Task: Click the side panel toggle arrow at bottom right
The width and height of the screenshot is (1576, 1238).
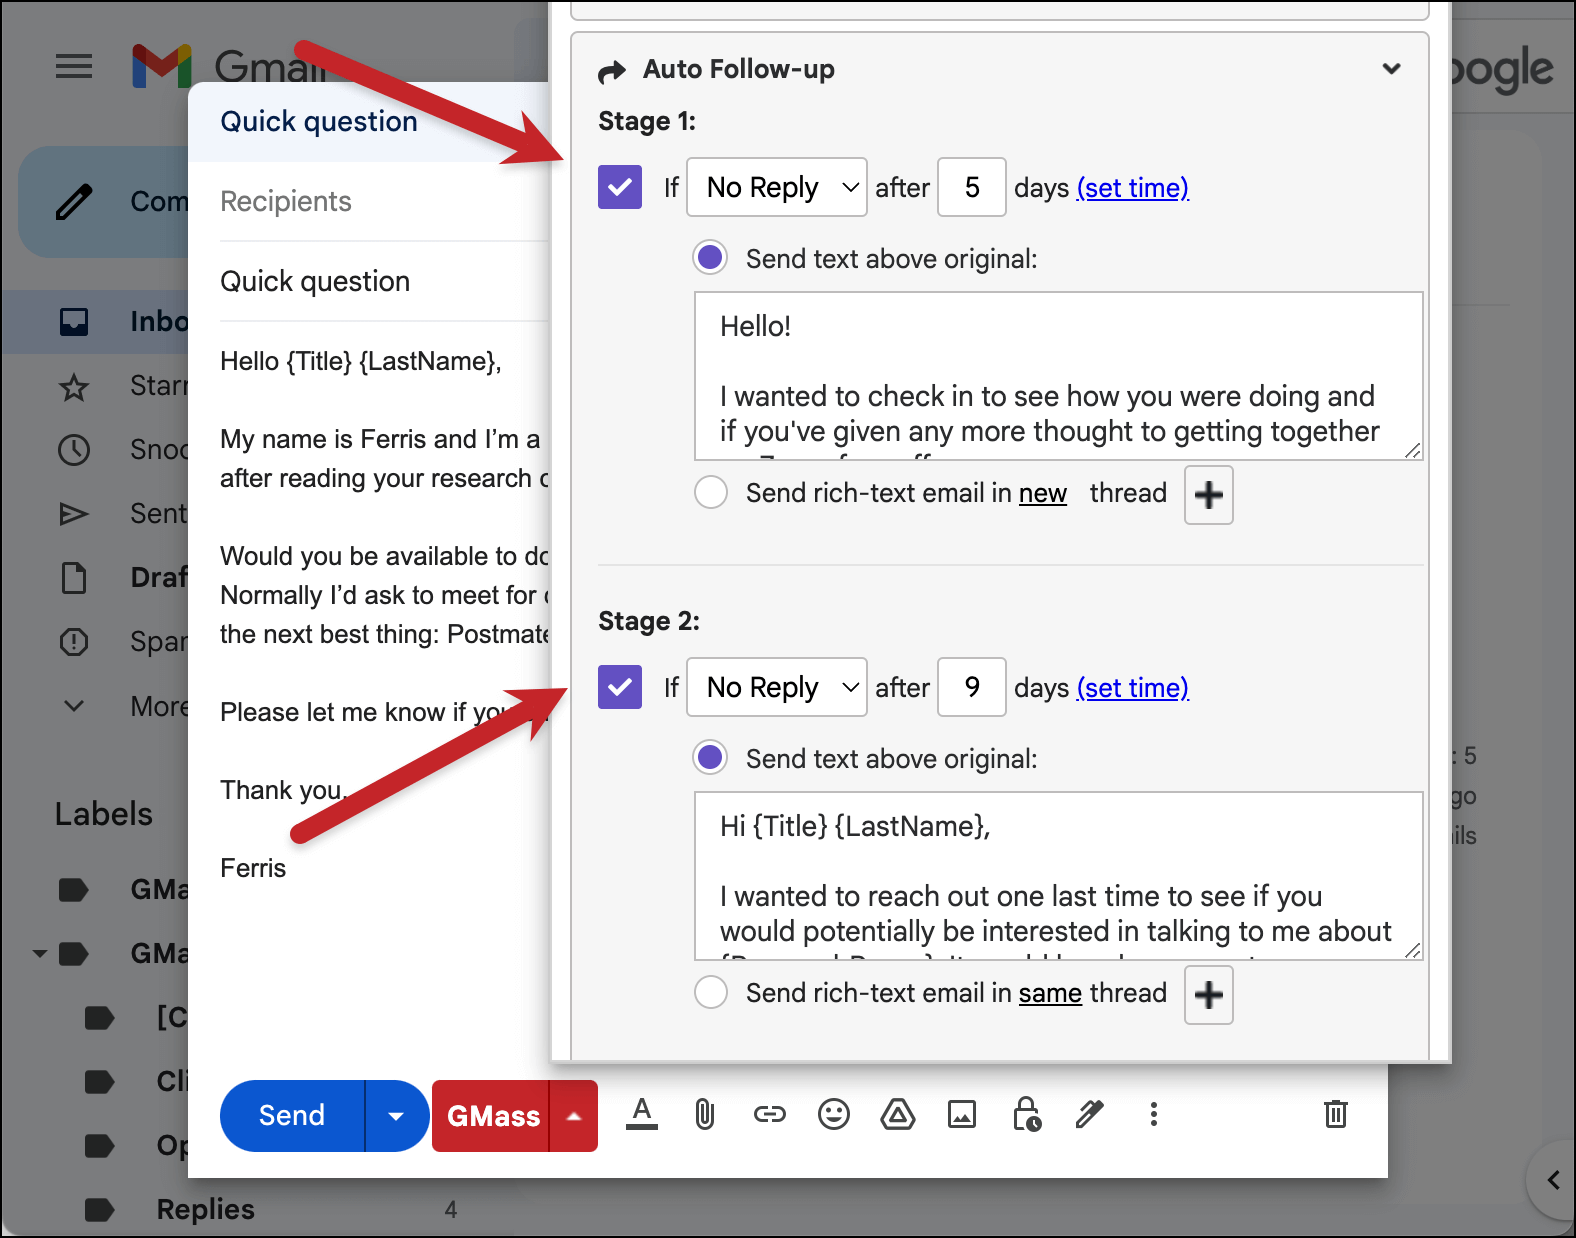Action: pyautogui.click(x=1554, y=1180)
